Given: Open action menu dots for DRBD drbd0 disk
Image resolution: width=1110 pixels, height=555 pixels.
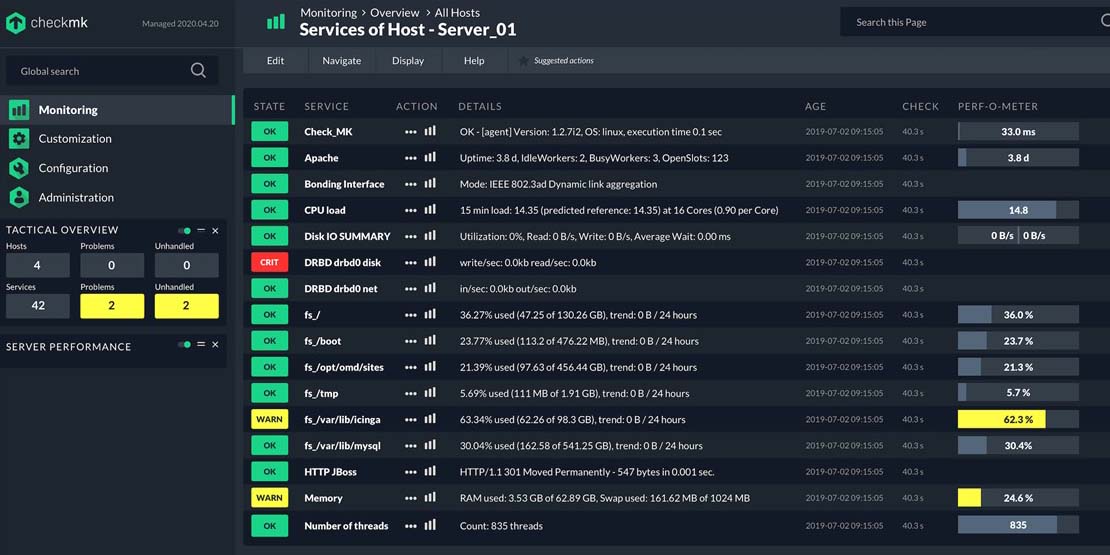Looking at the screenshot, I should 411,263.
